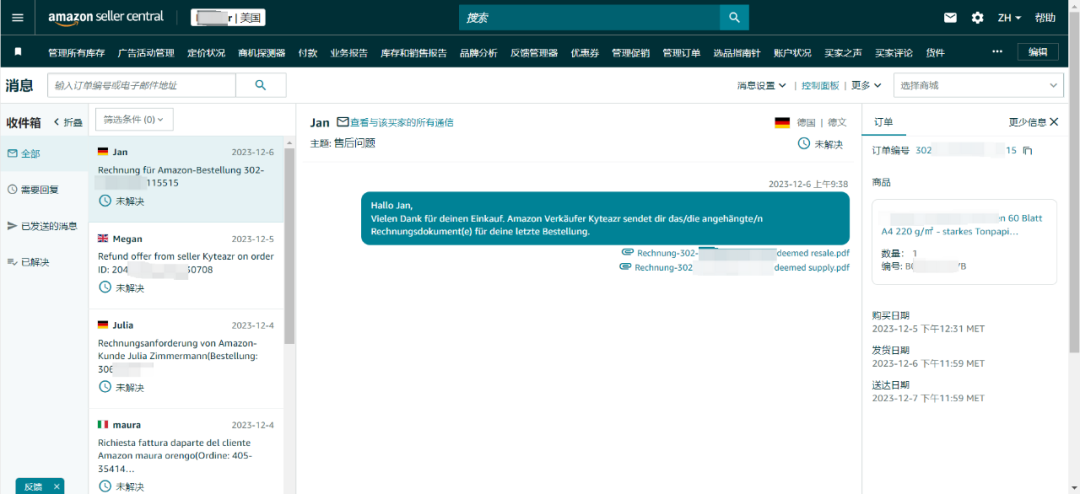
Task: Open the 选择商城 marketplace dropdown
Action: (977, 86)
